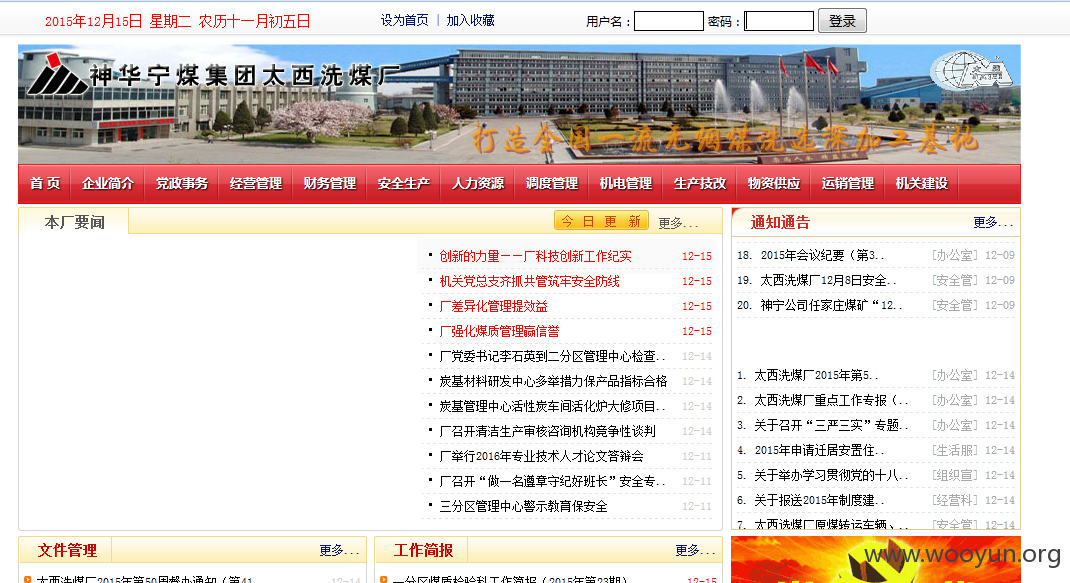Open news 机关党总支齐抓共管筑牢安全防线

(530, 281)
